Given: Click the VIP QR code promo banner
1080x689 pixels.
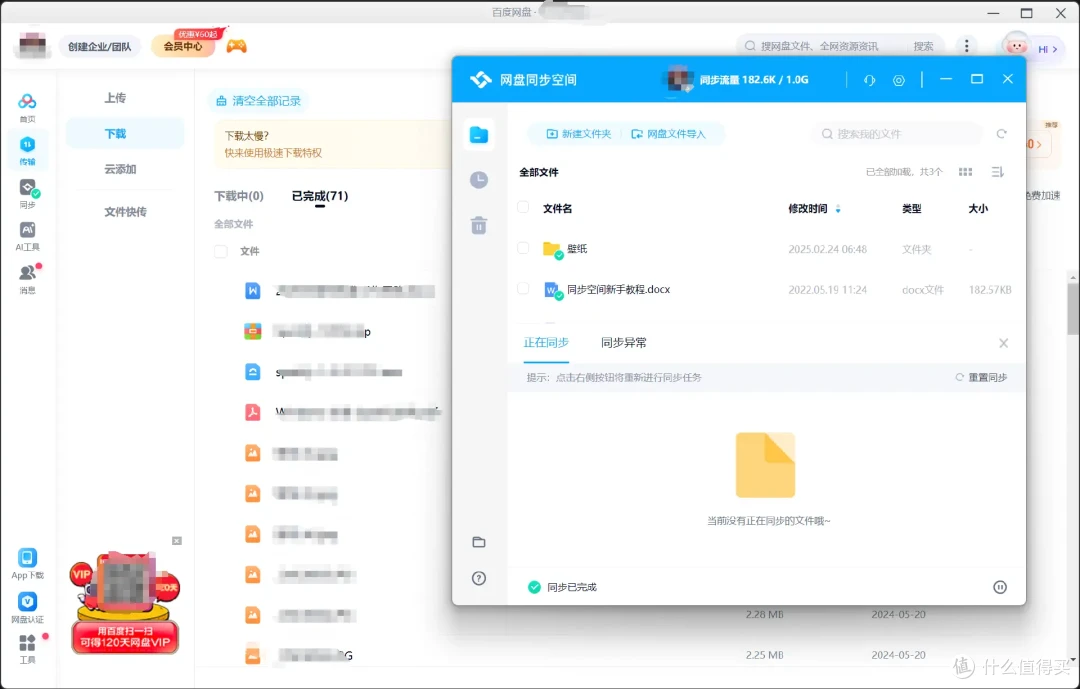Looking at the screenshot, I should (x=125, y=601).
